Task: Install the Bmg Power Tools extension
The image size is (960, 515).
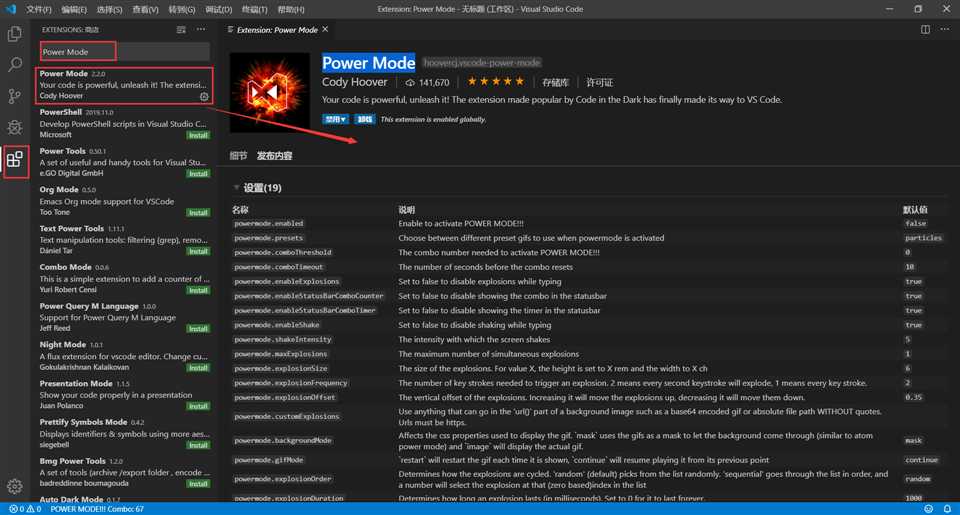Action: click(198, 484)
